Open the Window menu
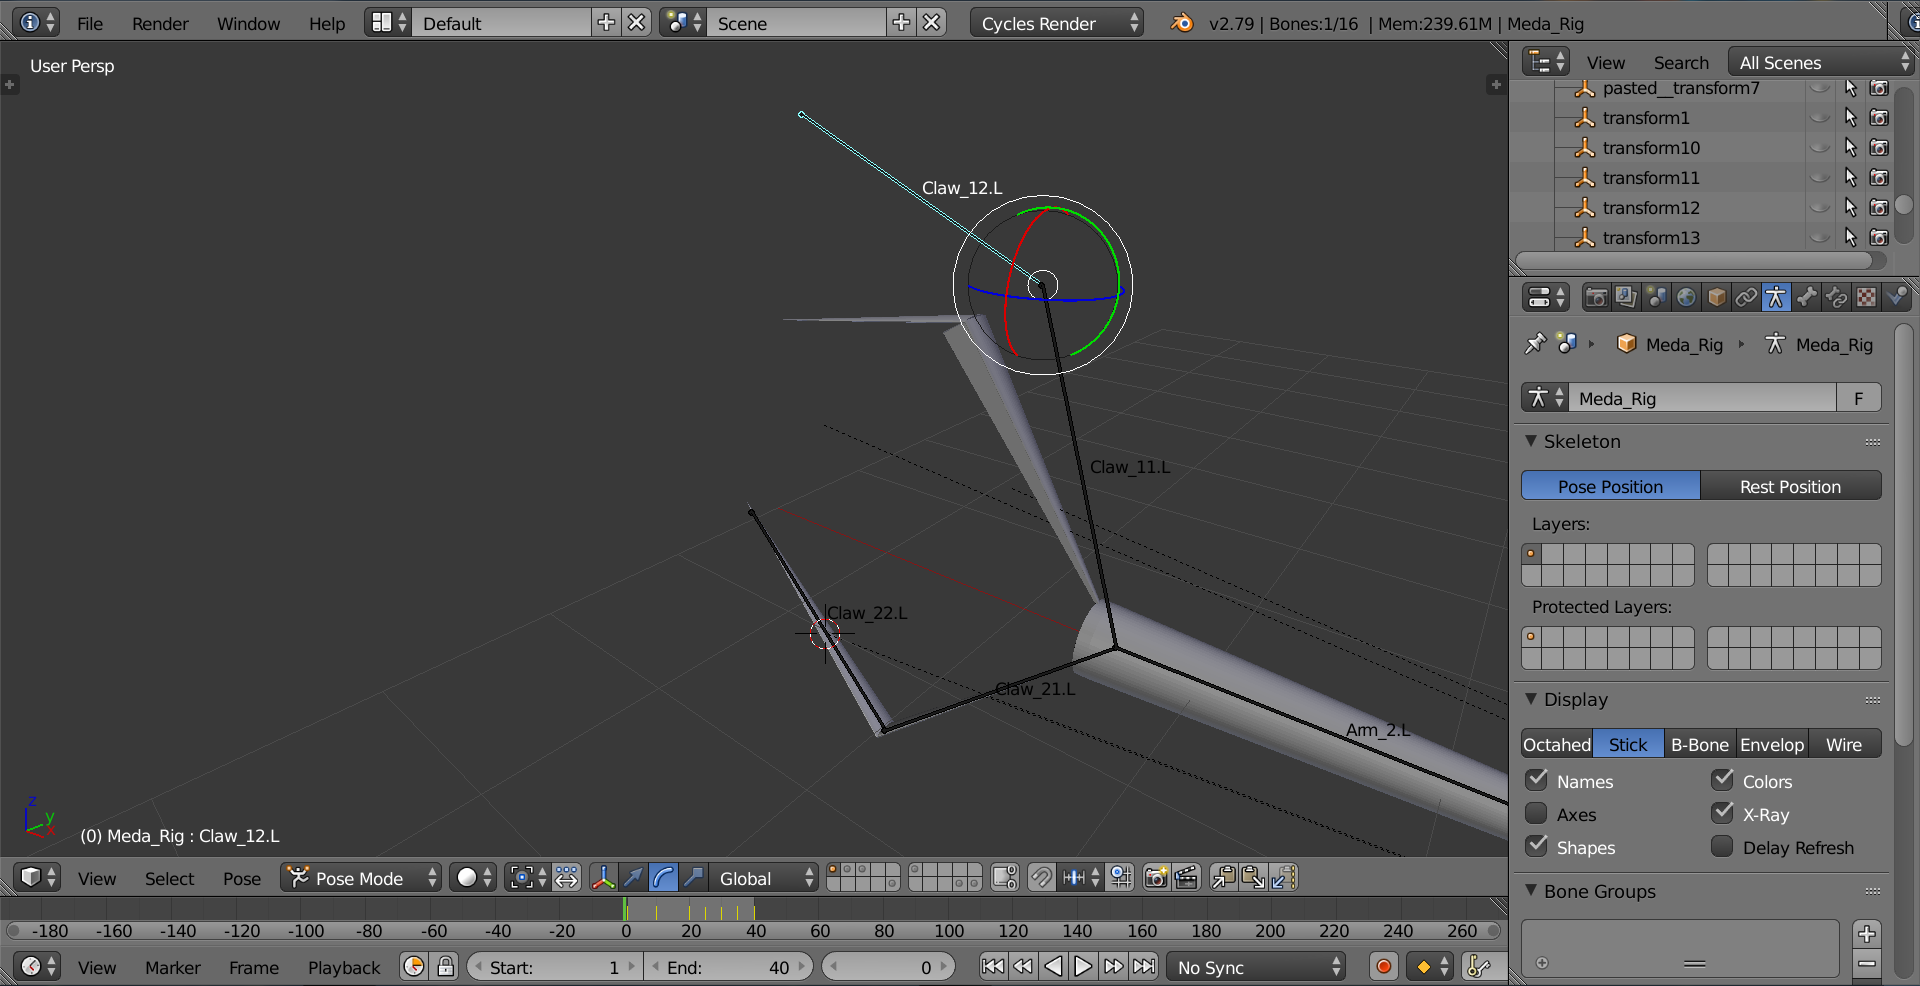Image resolution: width=1920 pixels, height=986 pixels. (x=248, y=23)
